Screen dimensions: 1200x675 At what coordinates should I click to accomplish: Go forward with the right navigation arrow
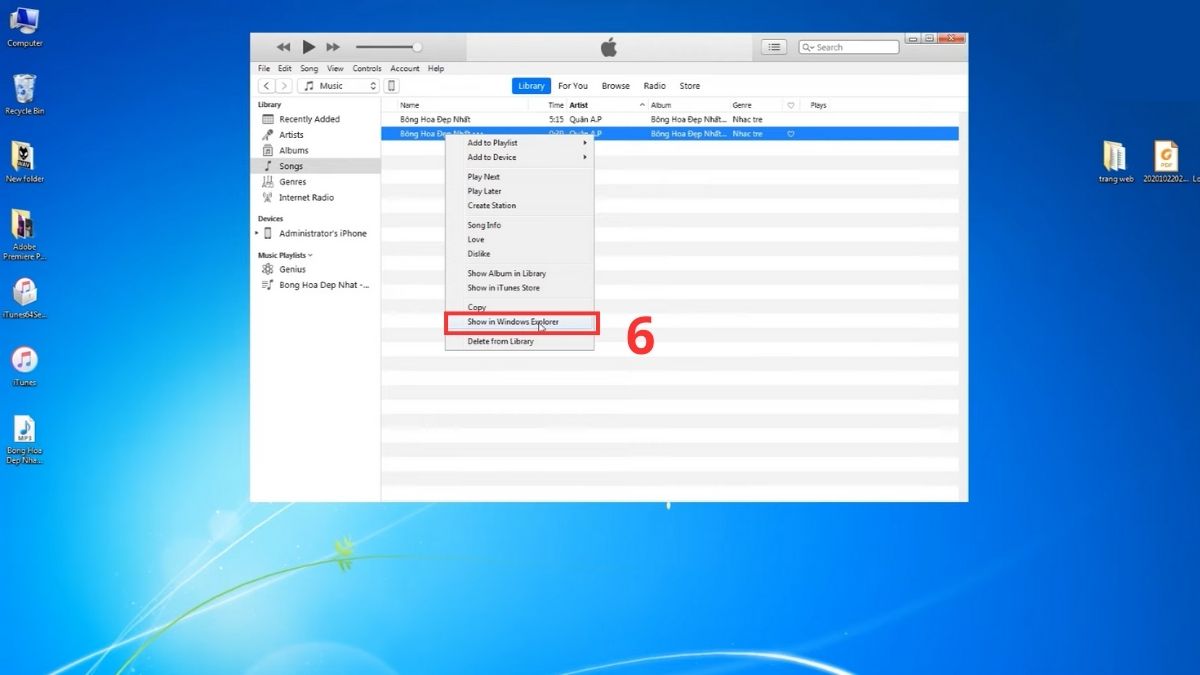(284, 86)
